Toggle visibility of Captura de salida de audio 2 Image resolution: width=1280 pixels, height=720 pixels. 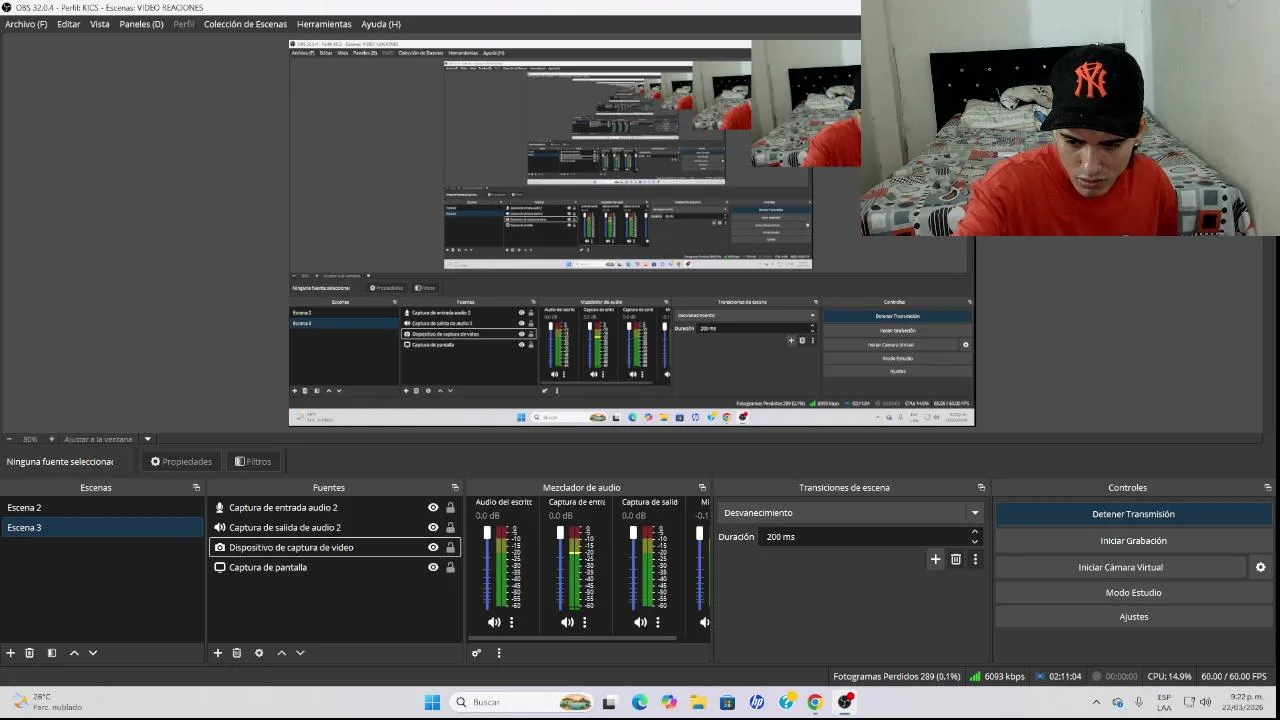pos(433,528)
